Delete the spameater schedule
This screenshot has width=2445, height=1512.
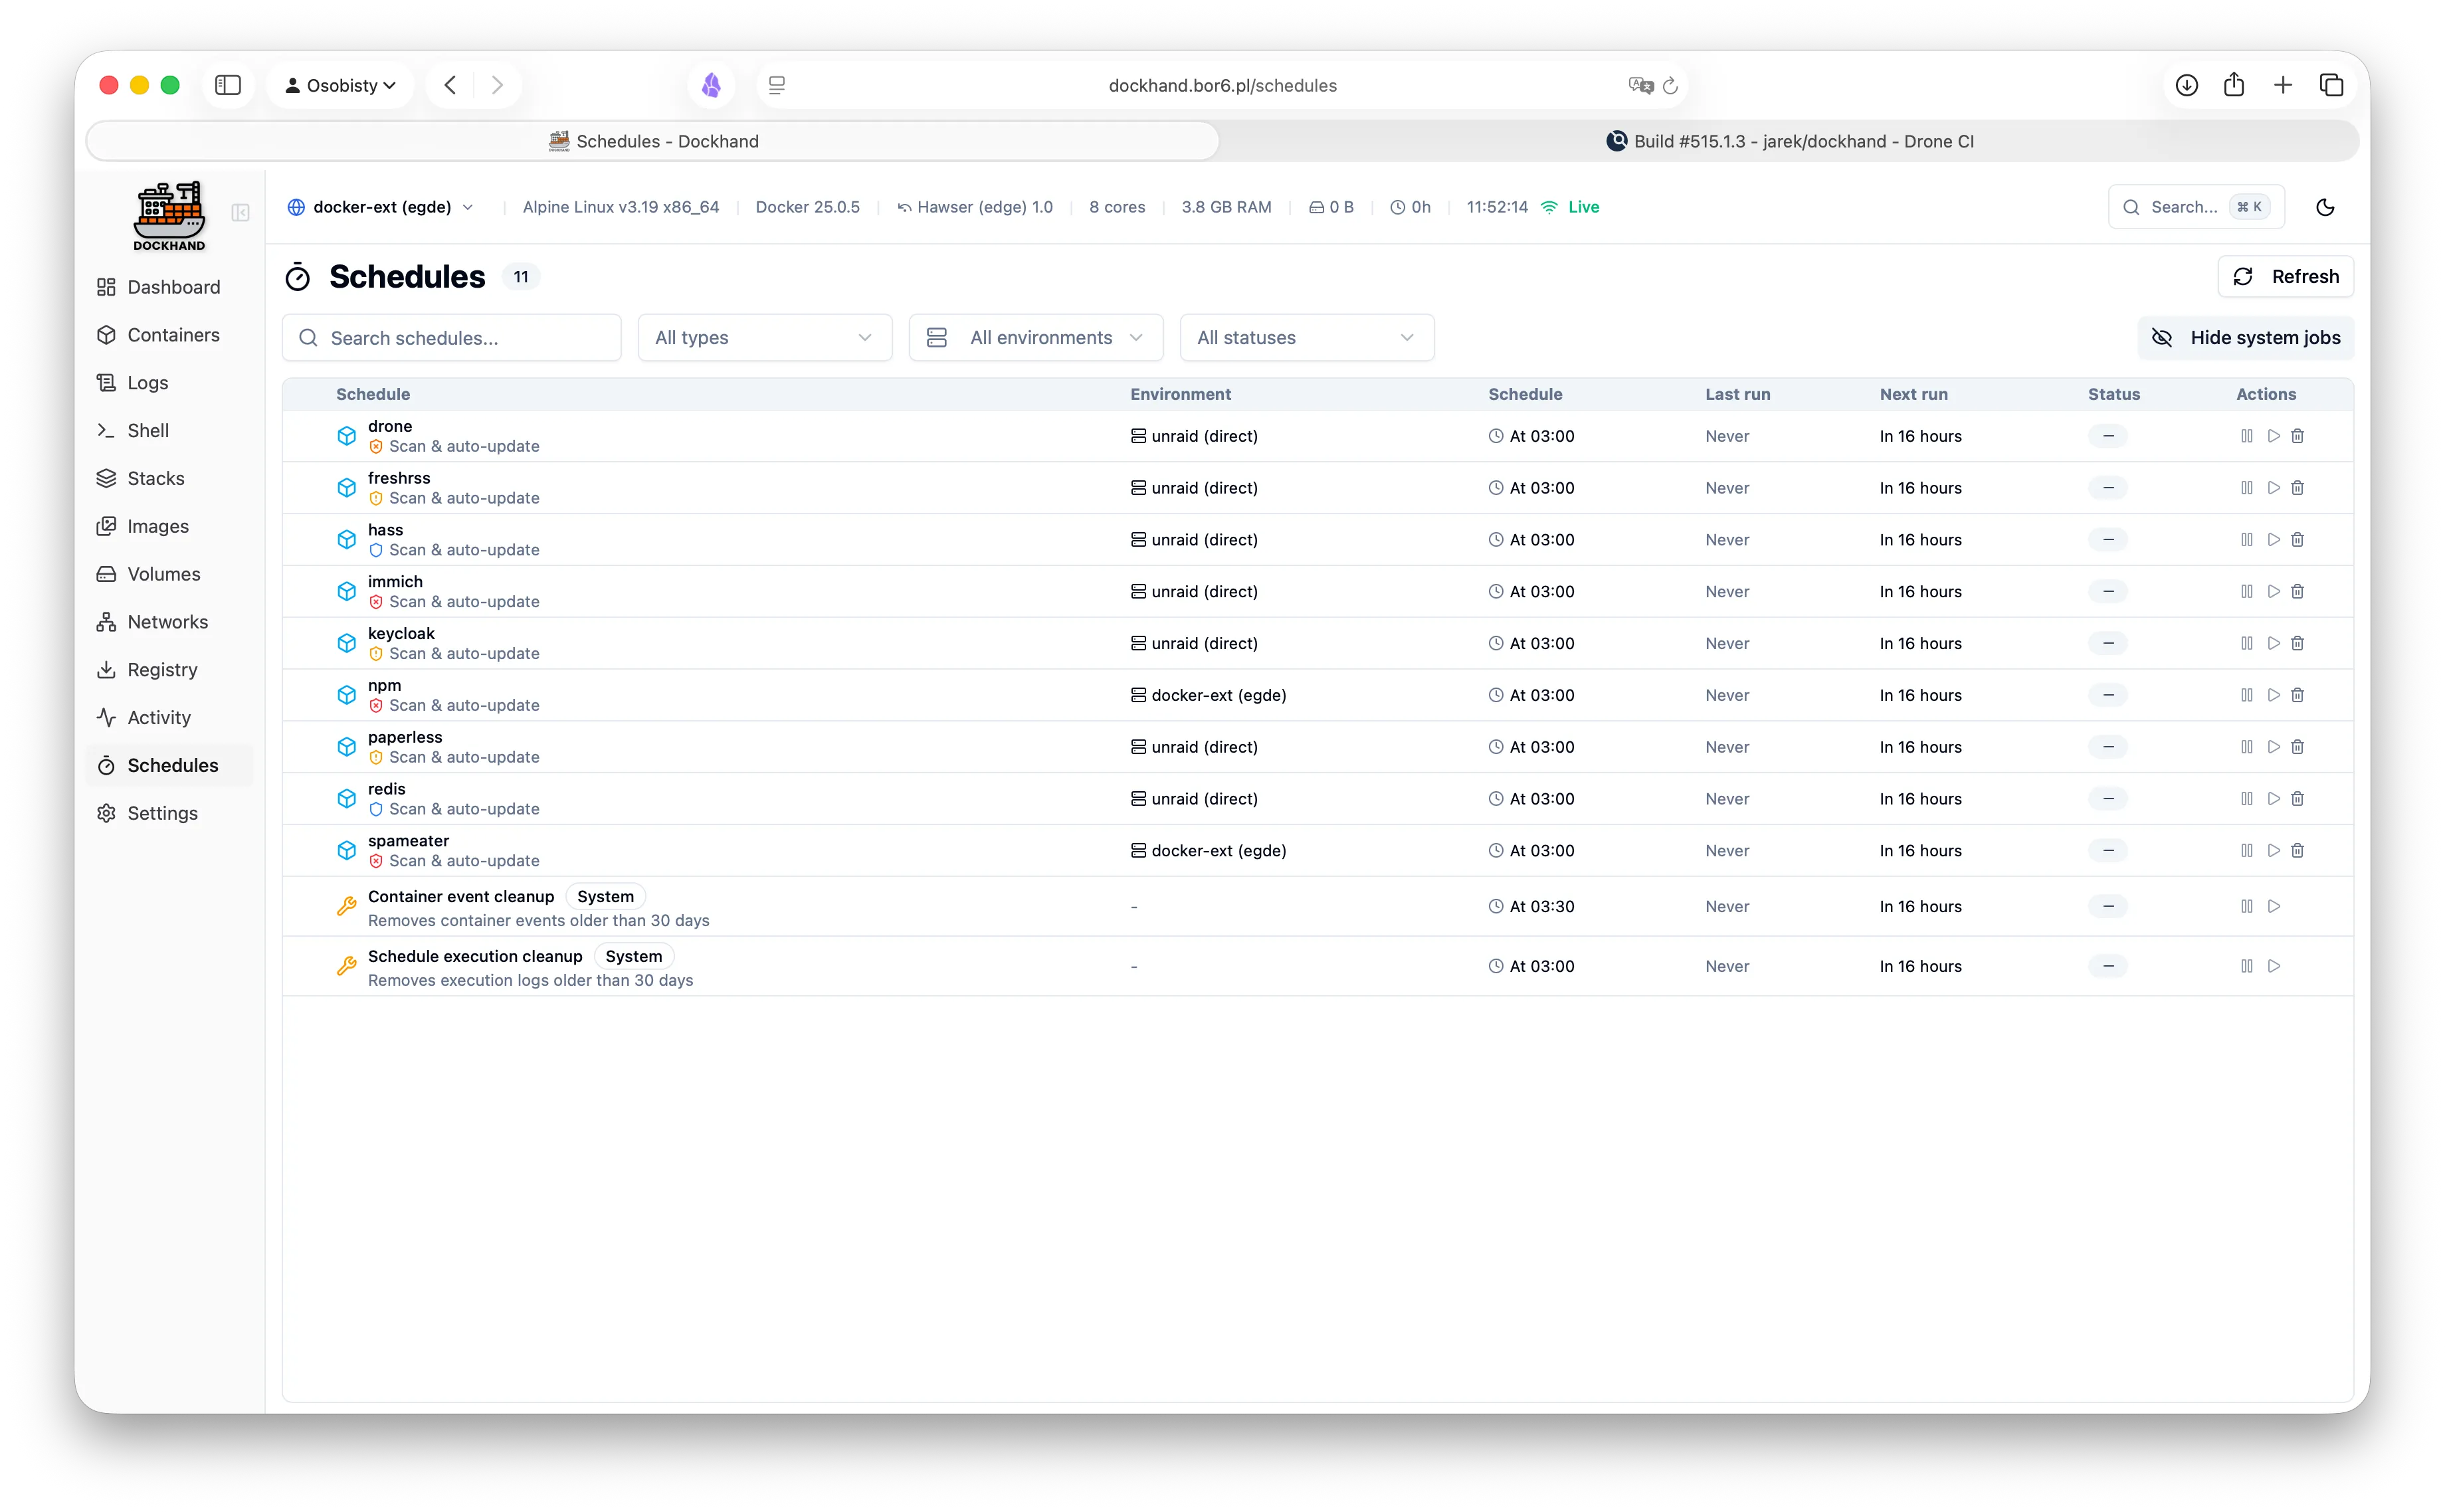coord(2297,851)
